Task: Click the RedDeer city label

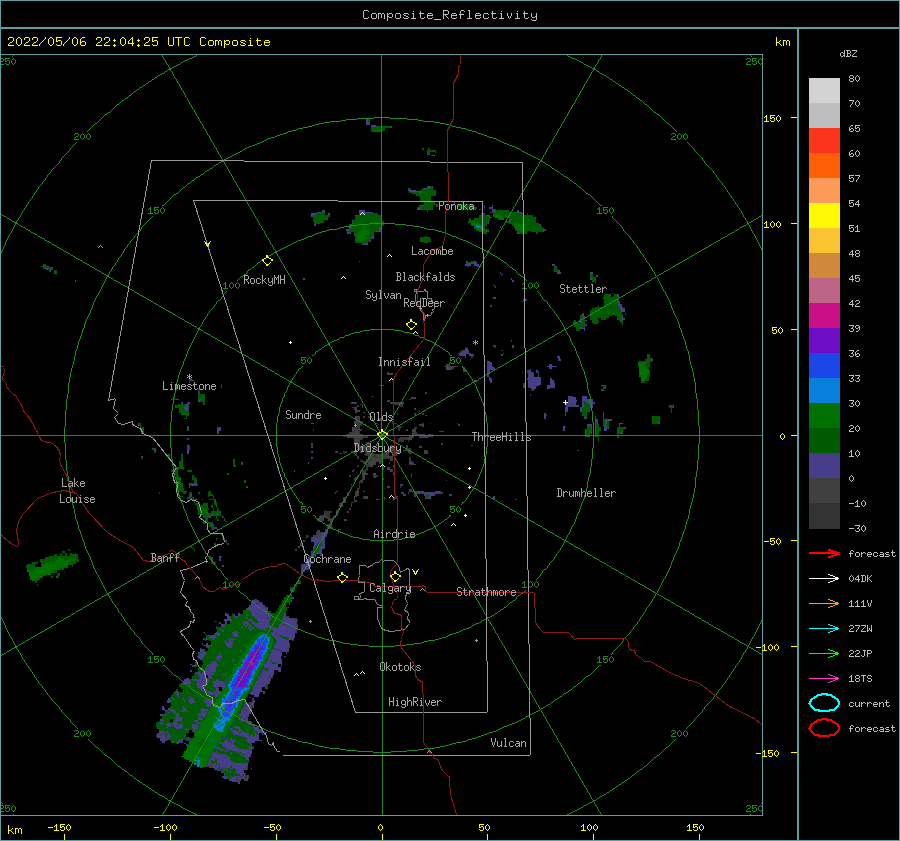Action: pos(424,303)
